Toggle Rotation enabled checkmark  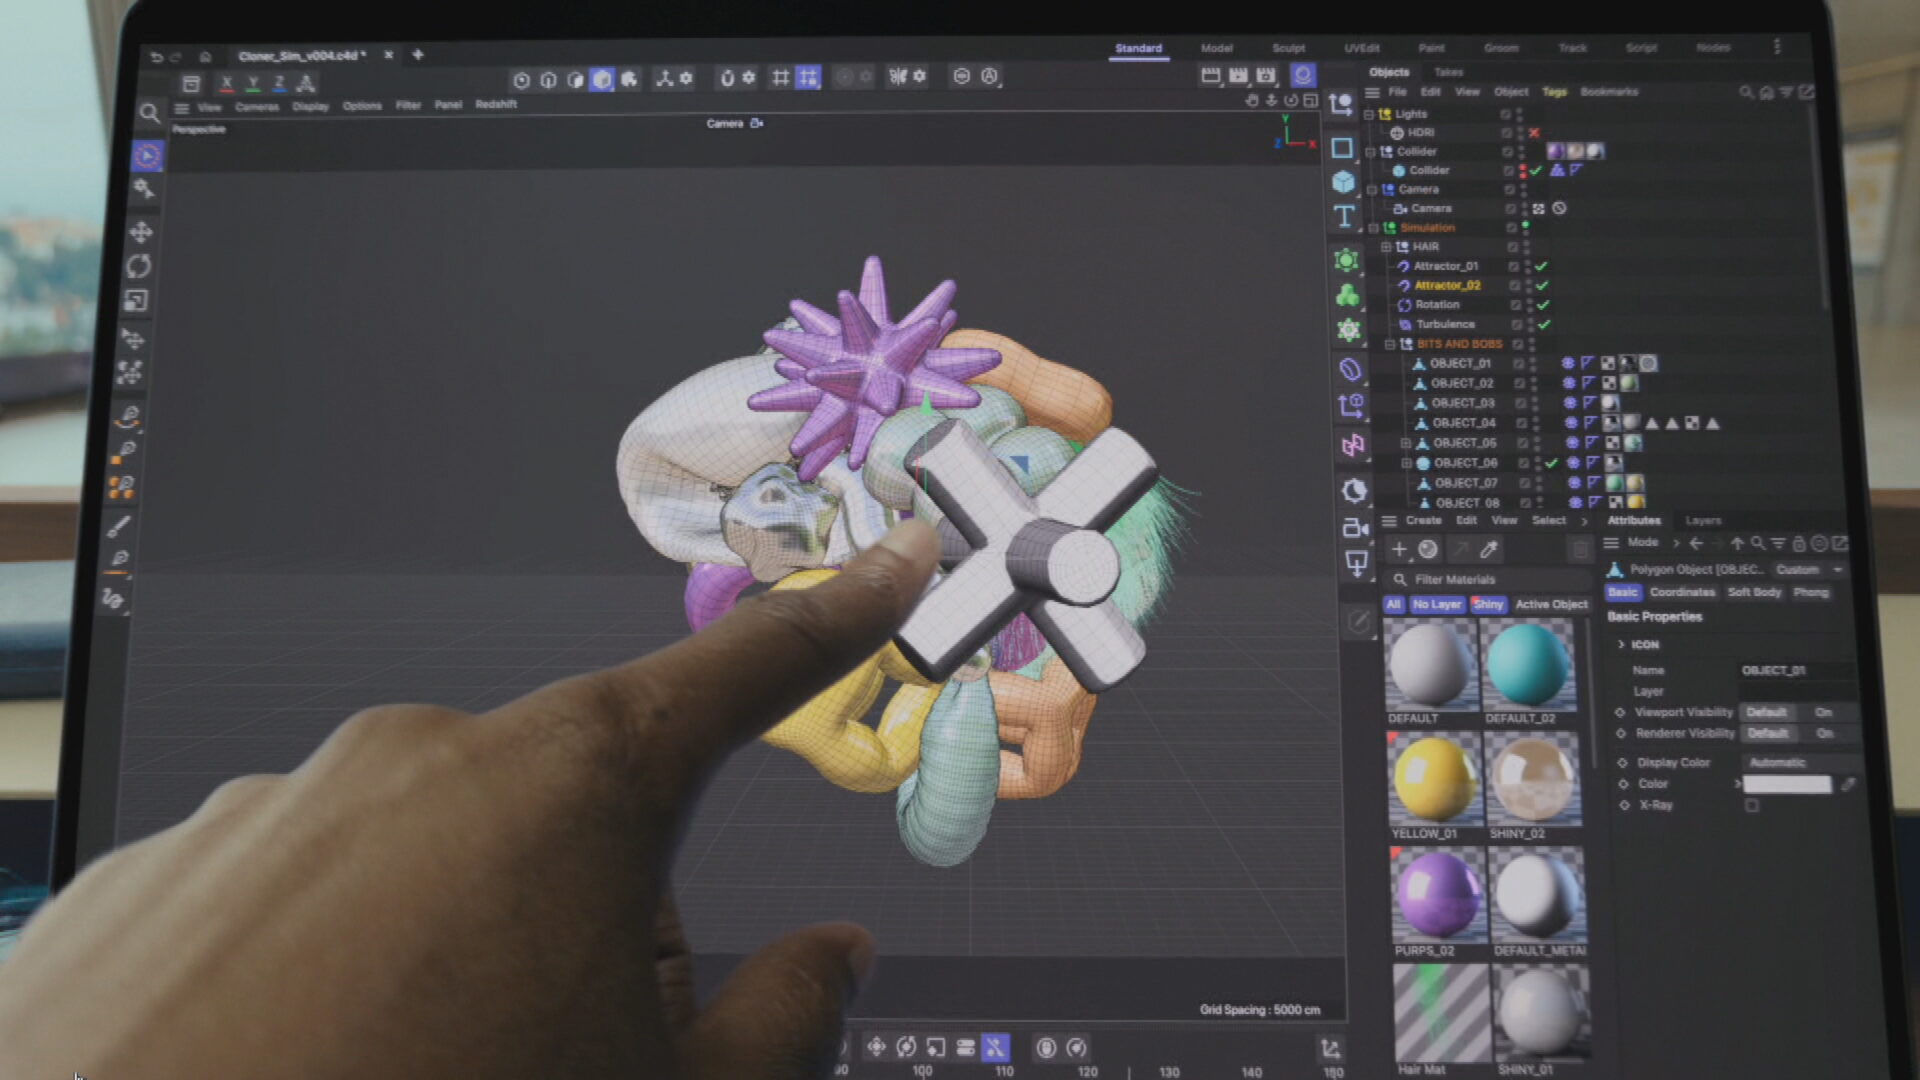pos(1543,305)
